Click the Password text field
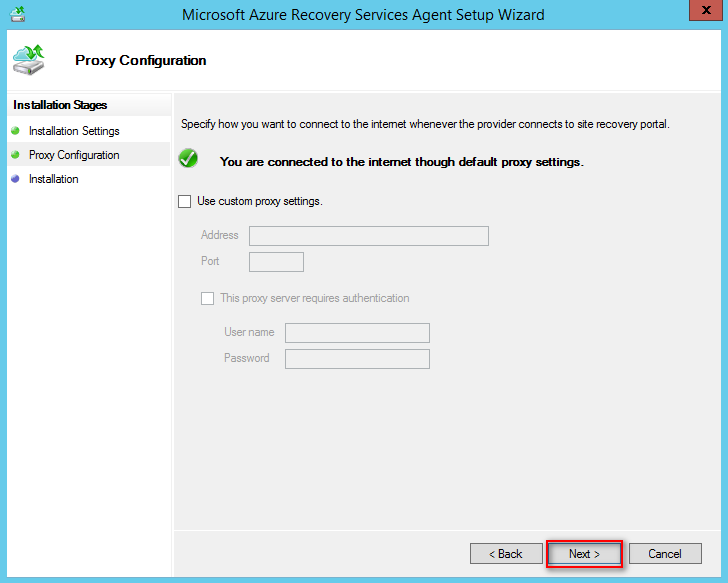This screenshot has width=728, height=583. [x=357, y=359]
